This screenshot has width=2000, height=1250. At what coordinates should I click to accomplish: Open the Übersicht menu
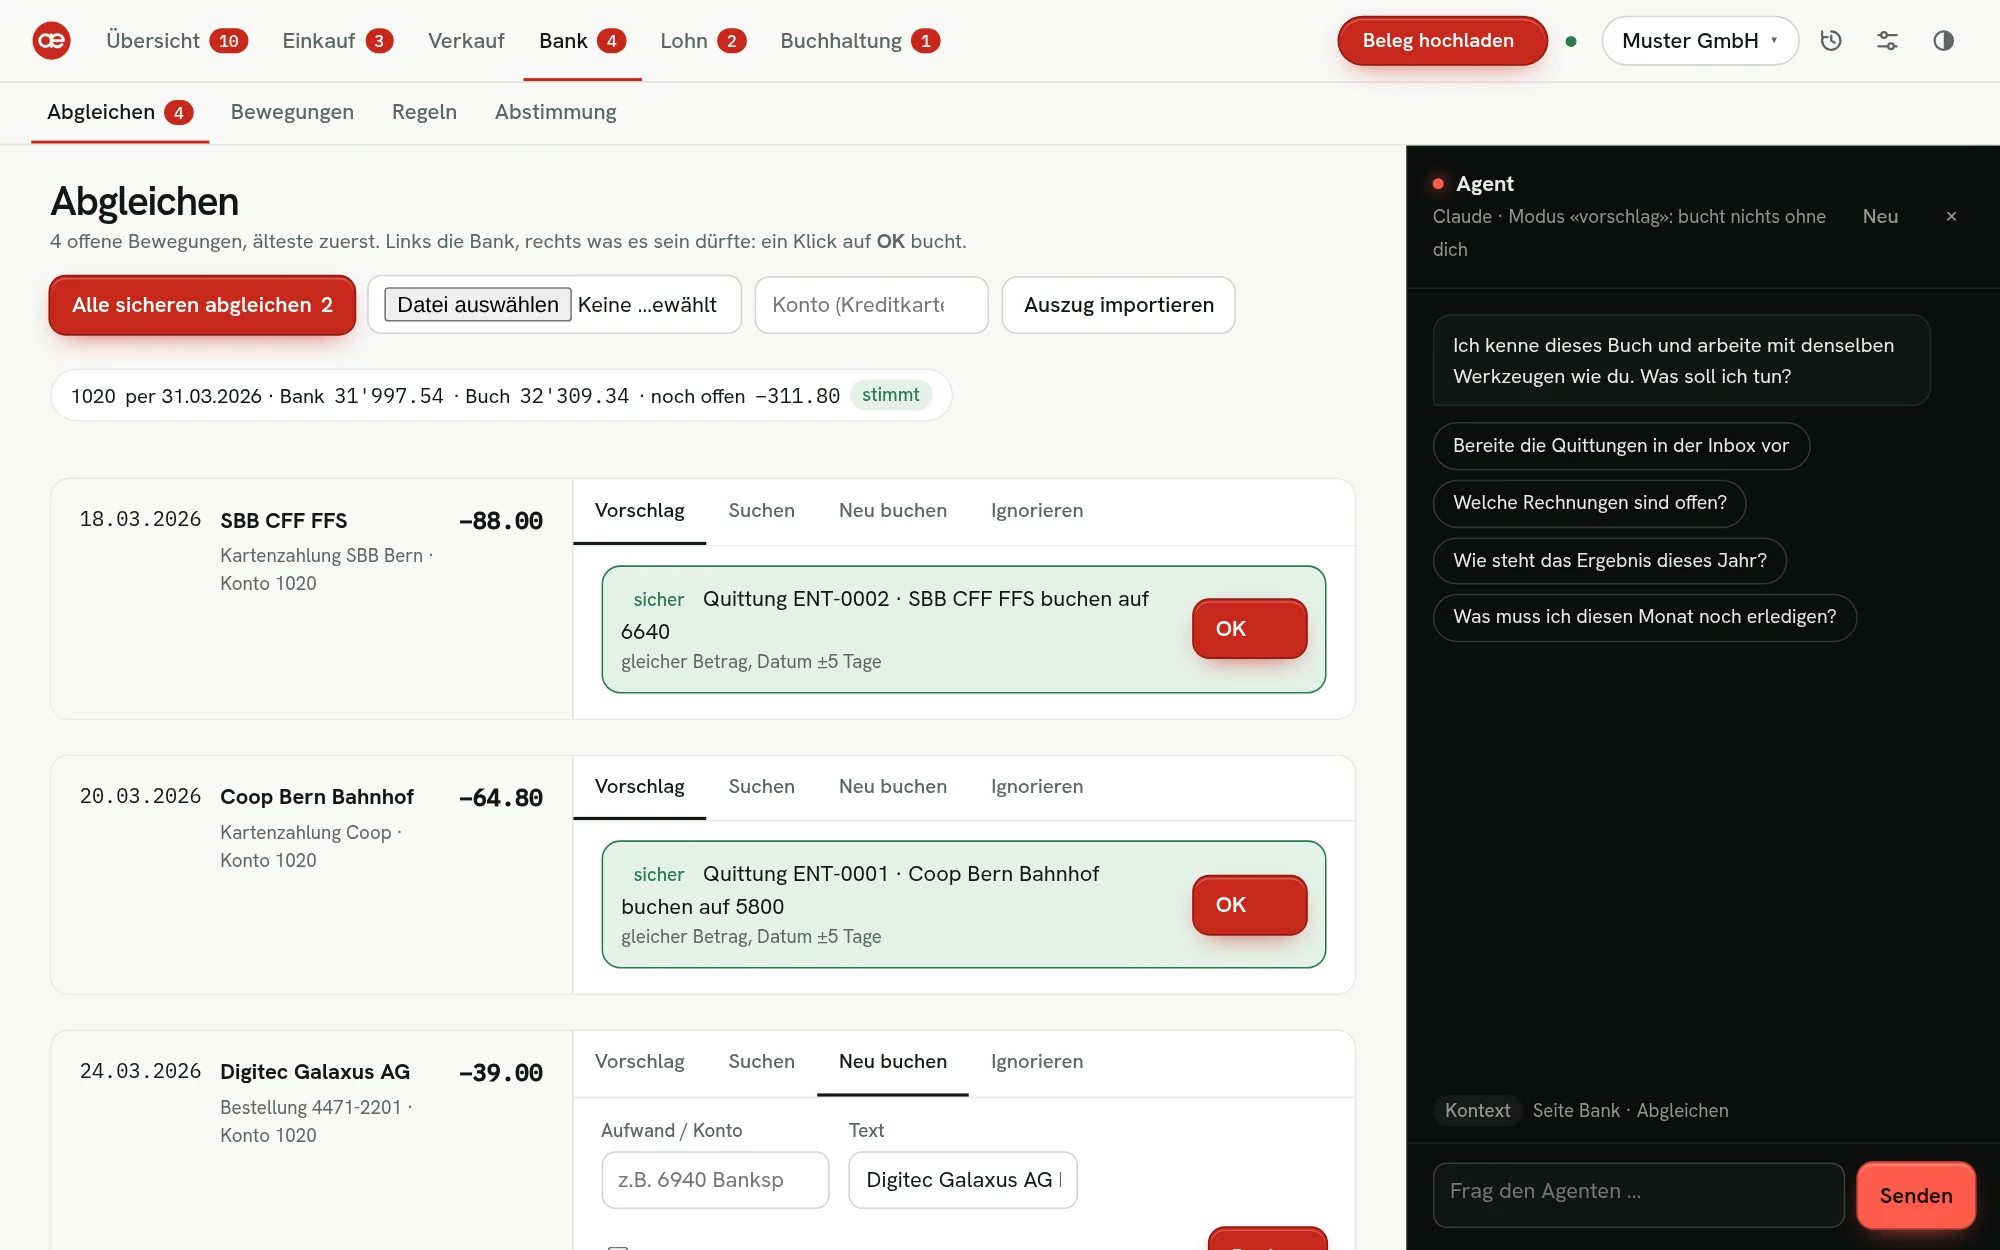[177, 41]
